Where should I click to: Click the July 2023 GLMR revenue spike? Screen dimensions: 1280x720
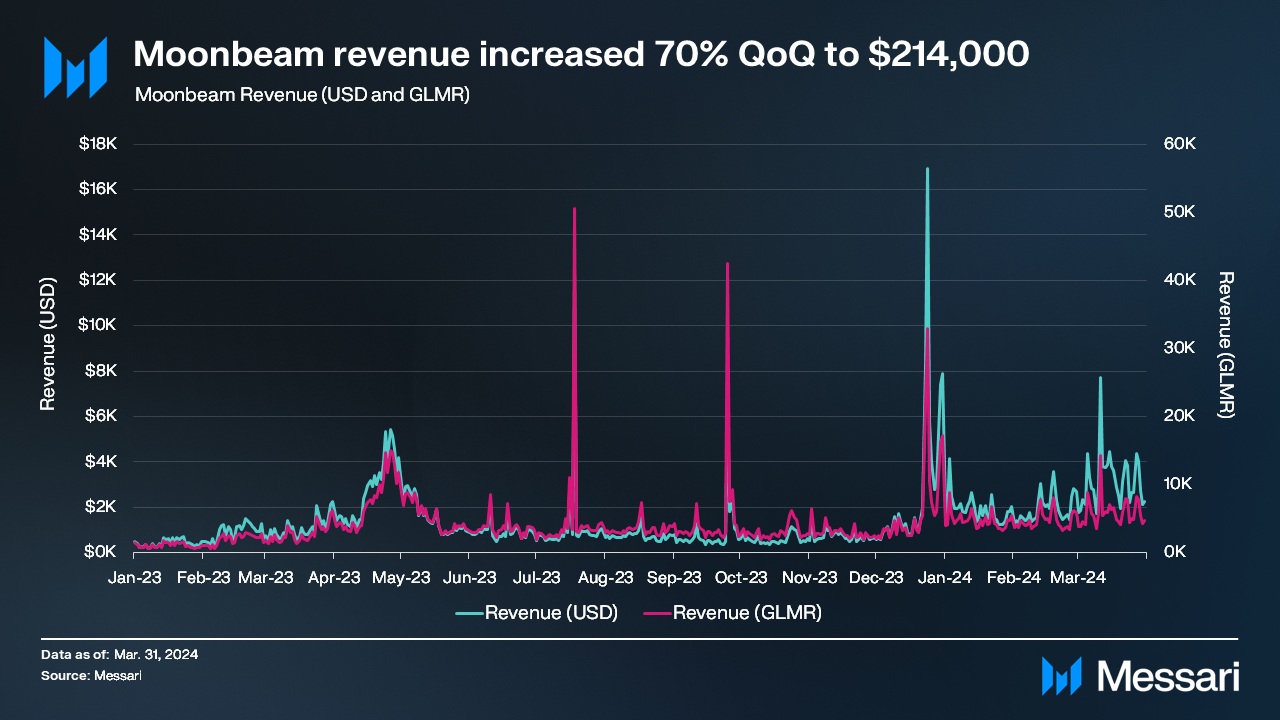point(574,209)
